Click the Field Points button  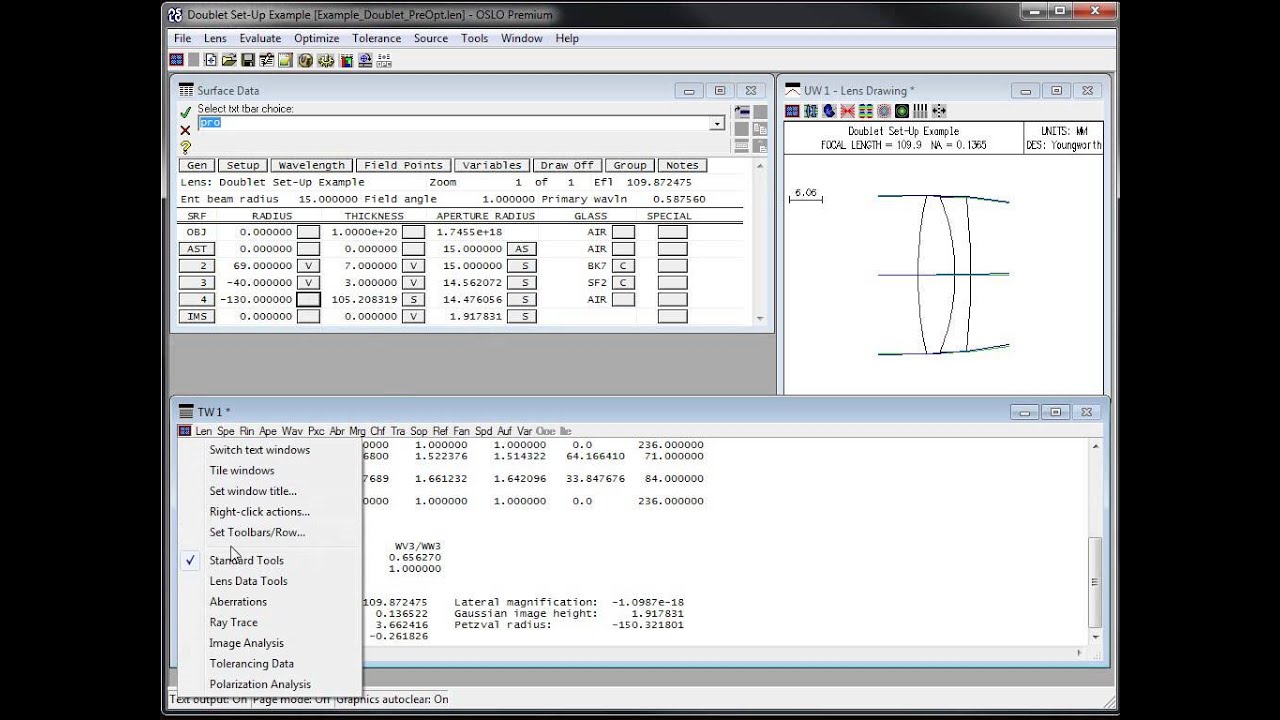pos(403,165)
